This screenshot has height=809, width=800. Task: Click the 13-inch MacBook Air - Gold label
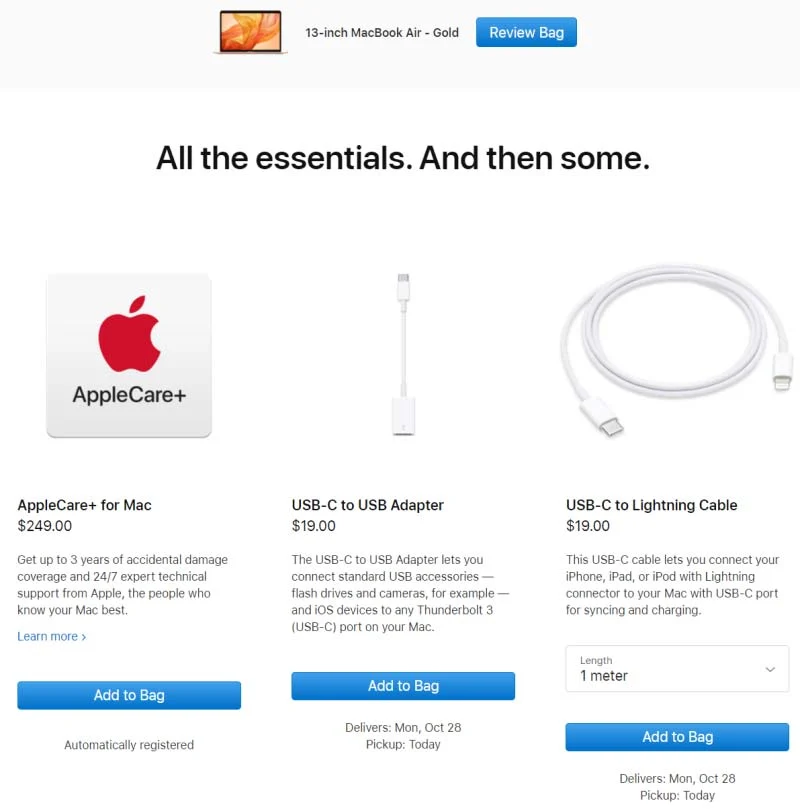coord(382,33)
